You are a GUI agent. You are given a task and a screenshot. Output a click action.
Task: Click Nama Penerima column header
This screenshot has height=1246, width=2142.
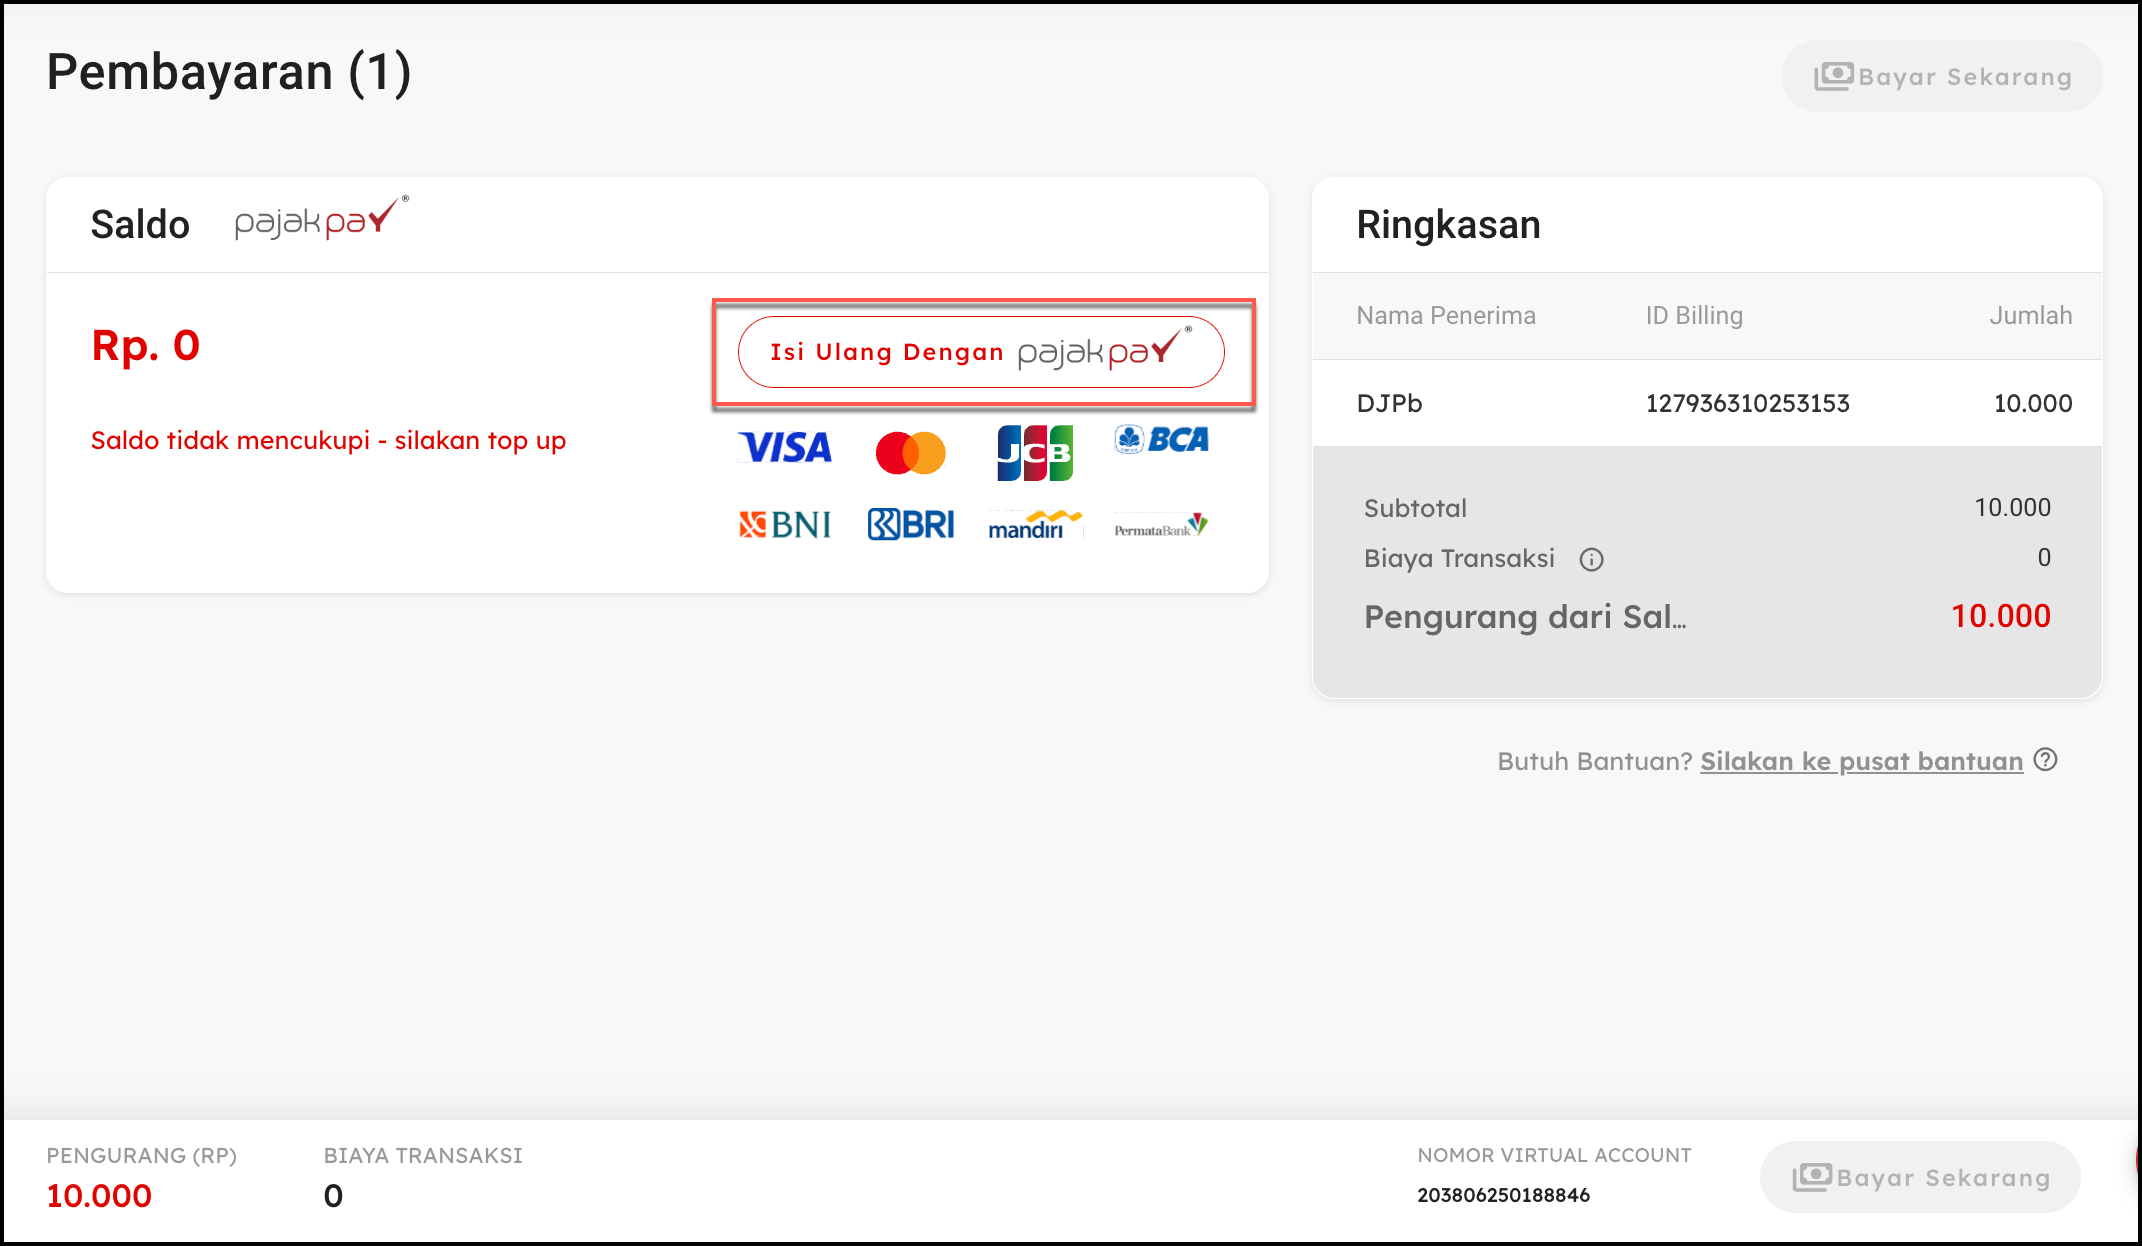pos(1446,316)
